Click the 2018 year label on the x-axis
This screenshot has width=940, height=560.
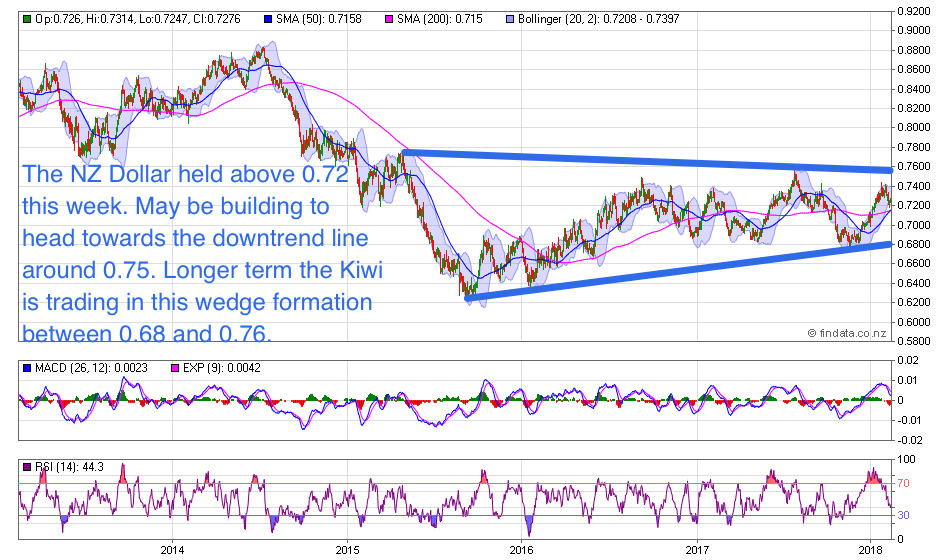click(871, 550)
